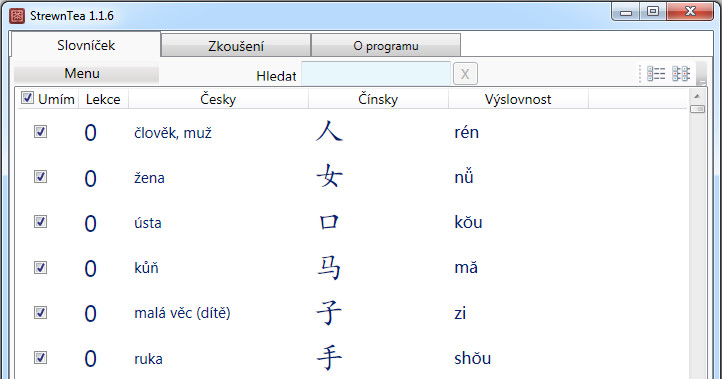Click the scrollbar up arrow

coord(697,96)
